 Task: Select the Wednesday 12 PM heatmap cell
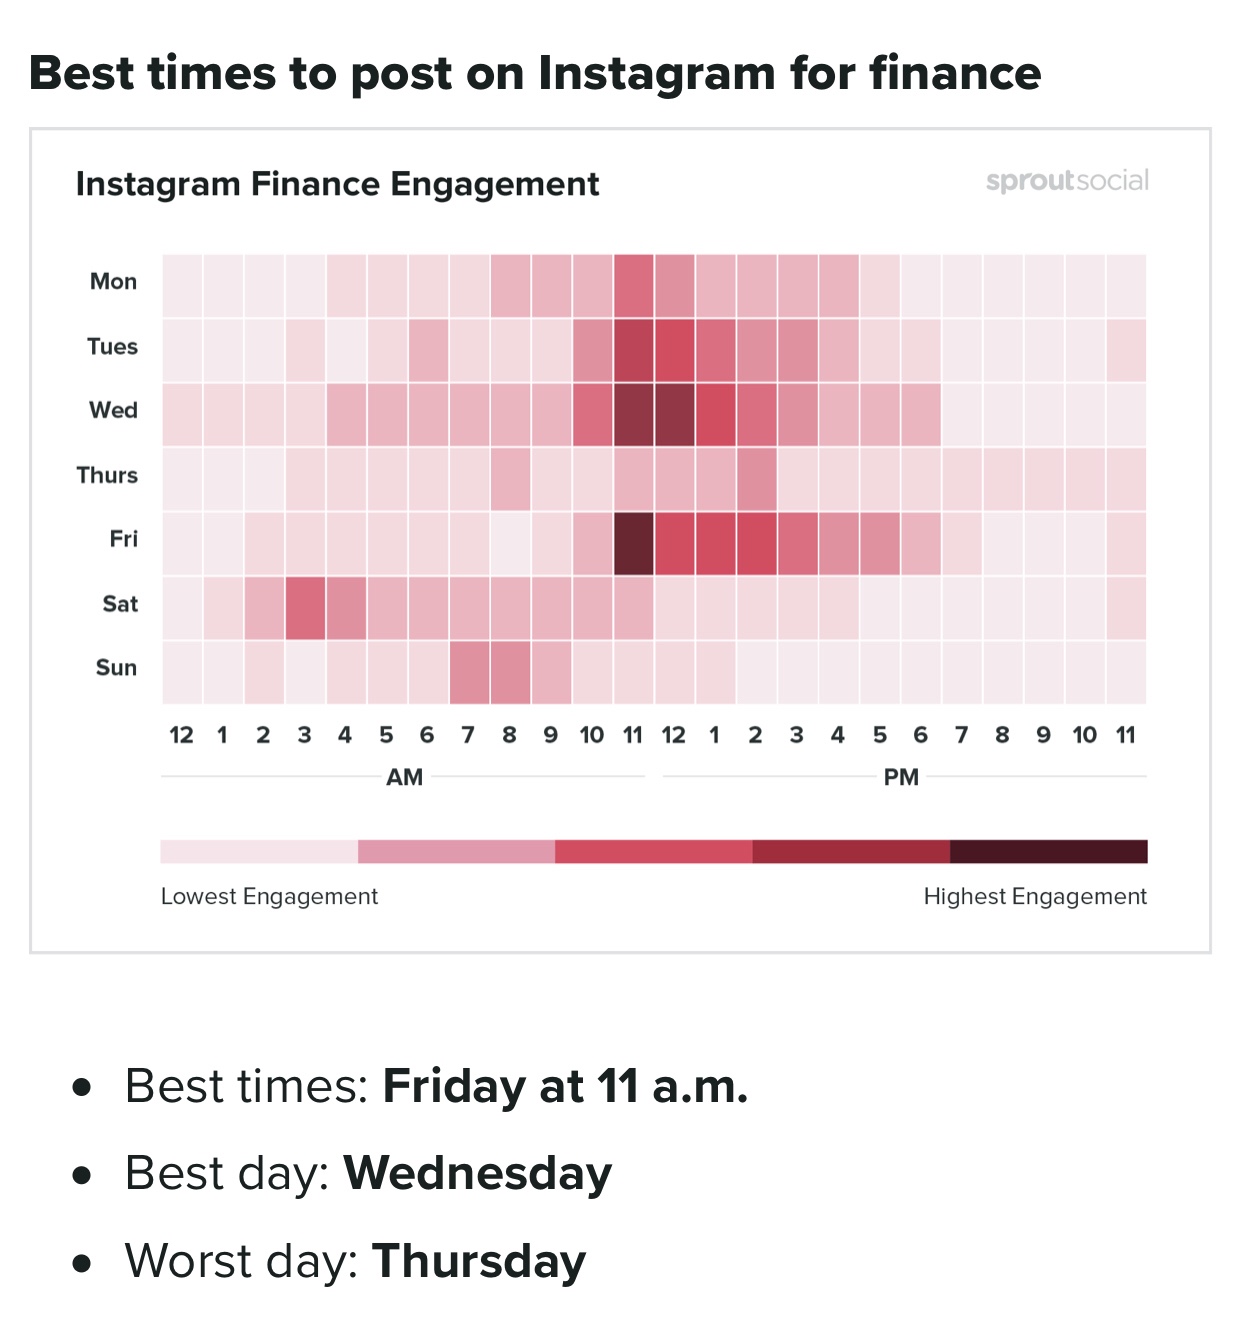(x=674, y=414)
